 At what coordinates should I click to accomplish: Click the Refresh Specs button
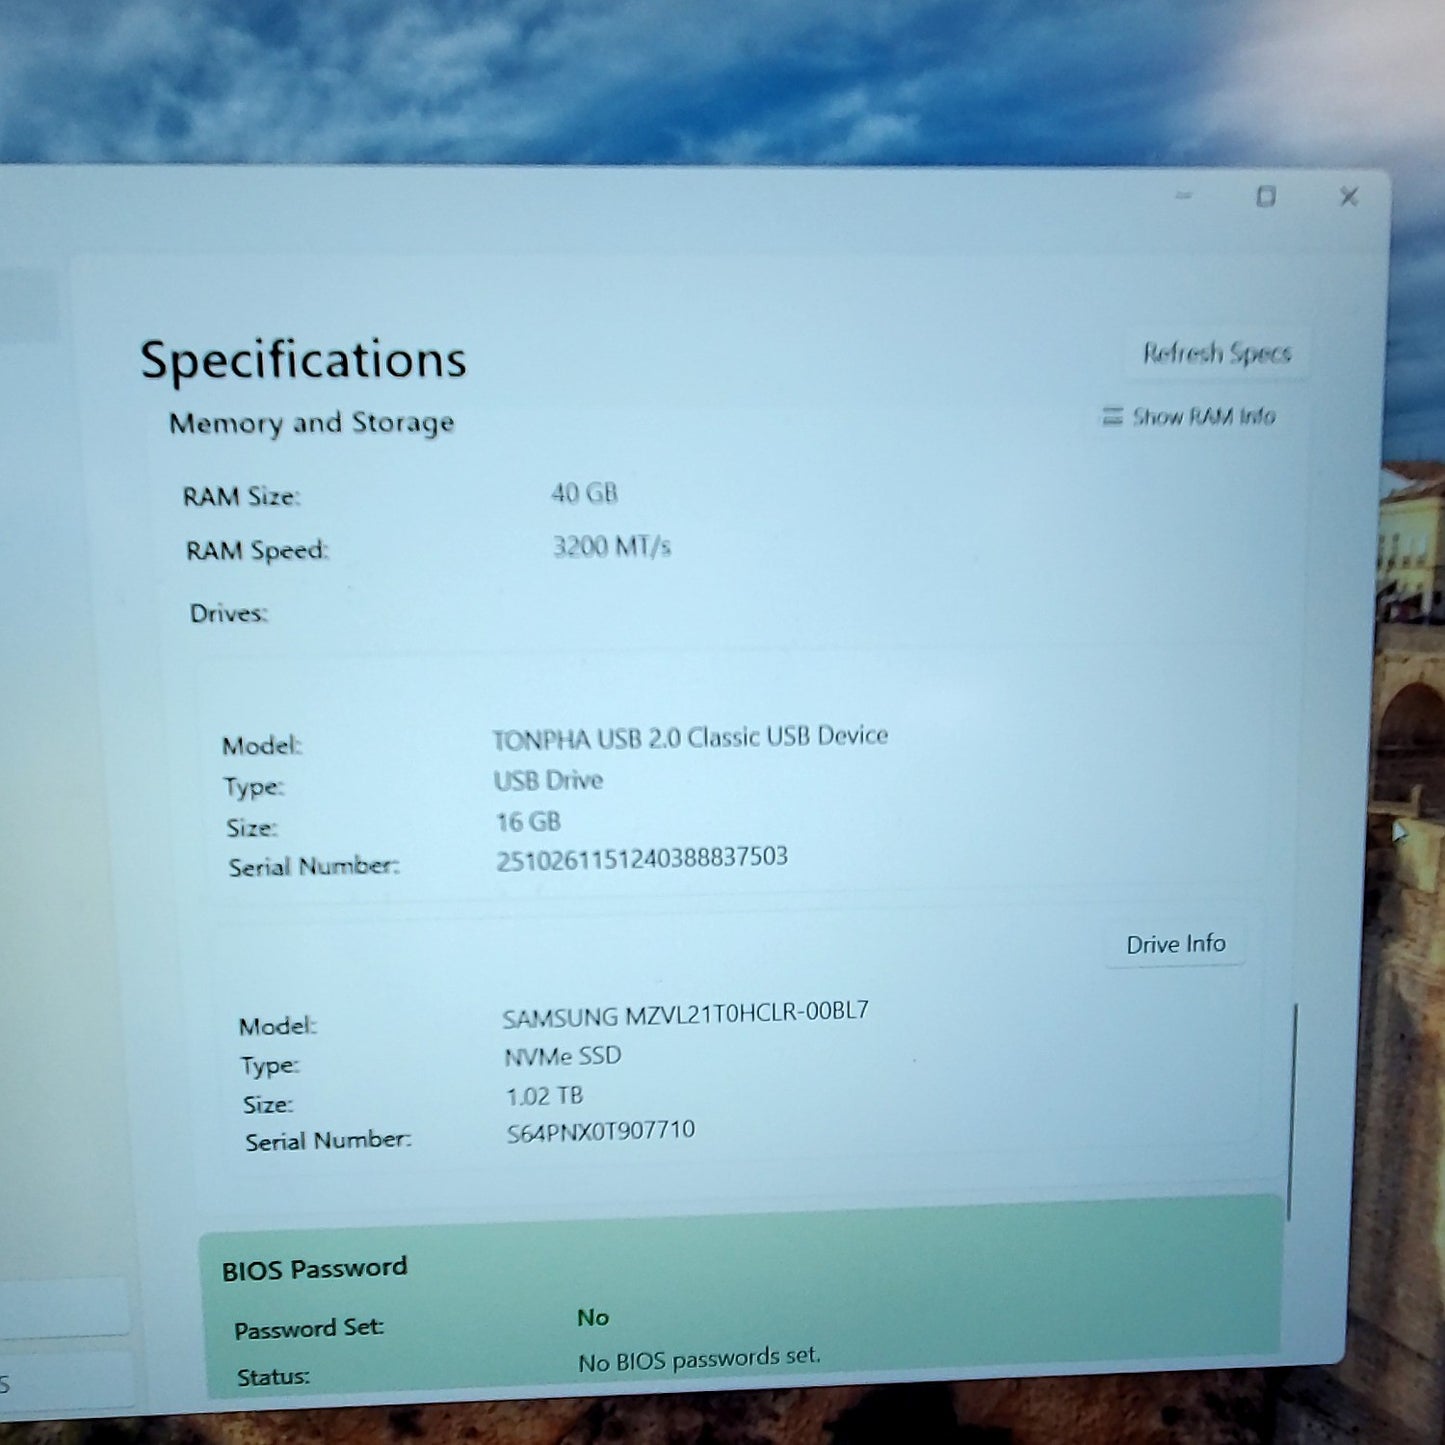click(x=1216, y=353)
